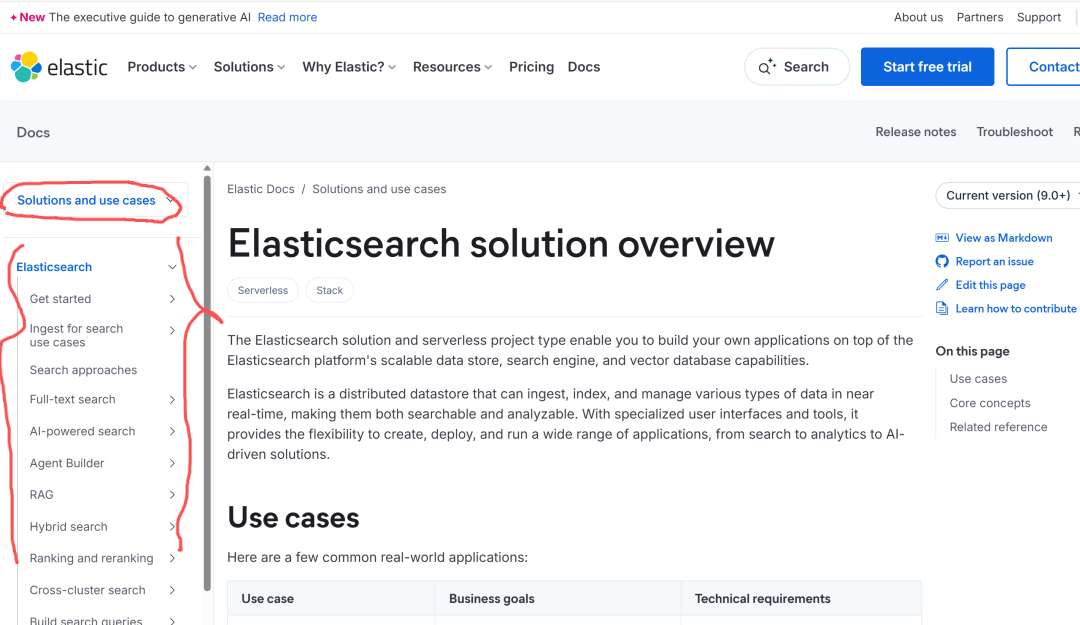Click the Search field in header
Screen dimensions: 1080x625
click(x=797, y=67)
